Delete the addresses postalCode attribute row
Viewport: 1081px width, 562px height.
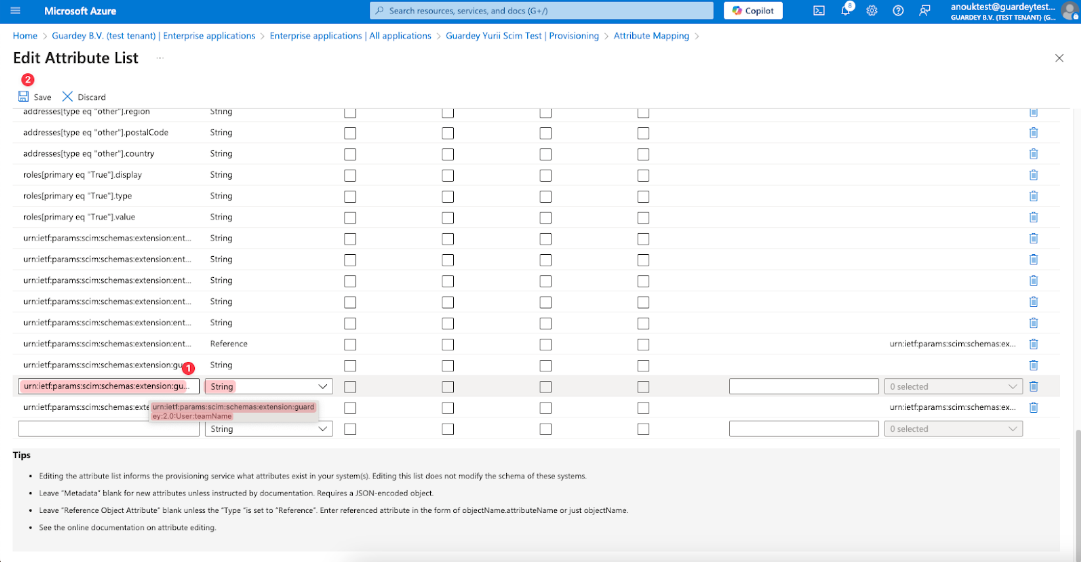click(1033, 132)
